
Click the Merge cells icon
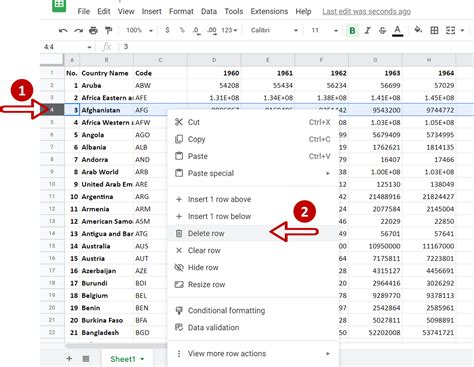pos(450,31)
